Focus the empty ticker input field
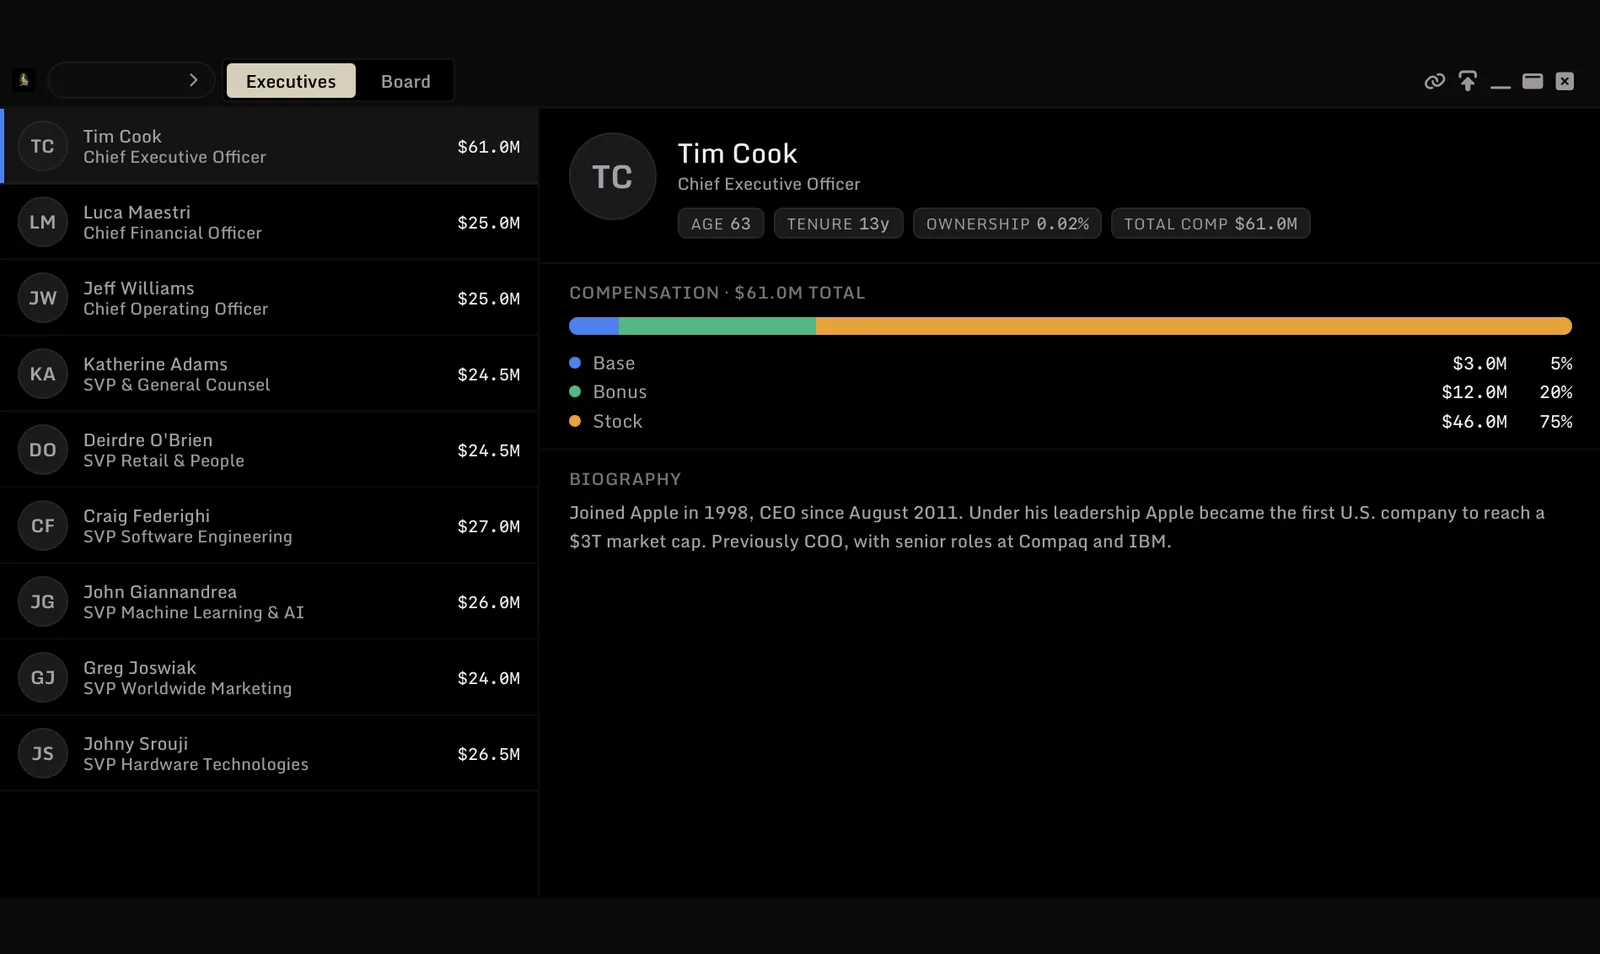 131,80
